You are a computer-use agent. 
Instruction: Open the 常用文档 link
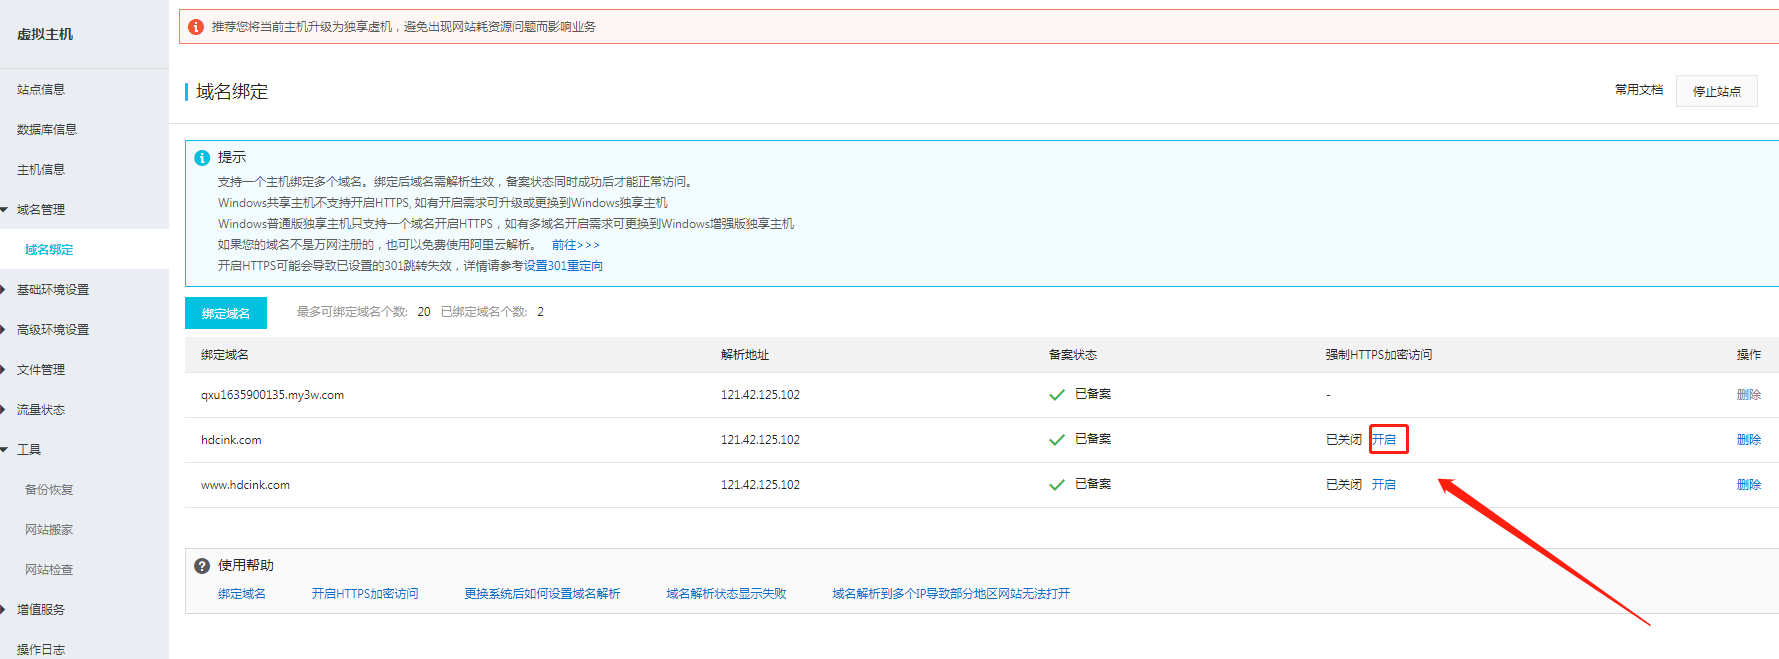tap(1639, 90)
